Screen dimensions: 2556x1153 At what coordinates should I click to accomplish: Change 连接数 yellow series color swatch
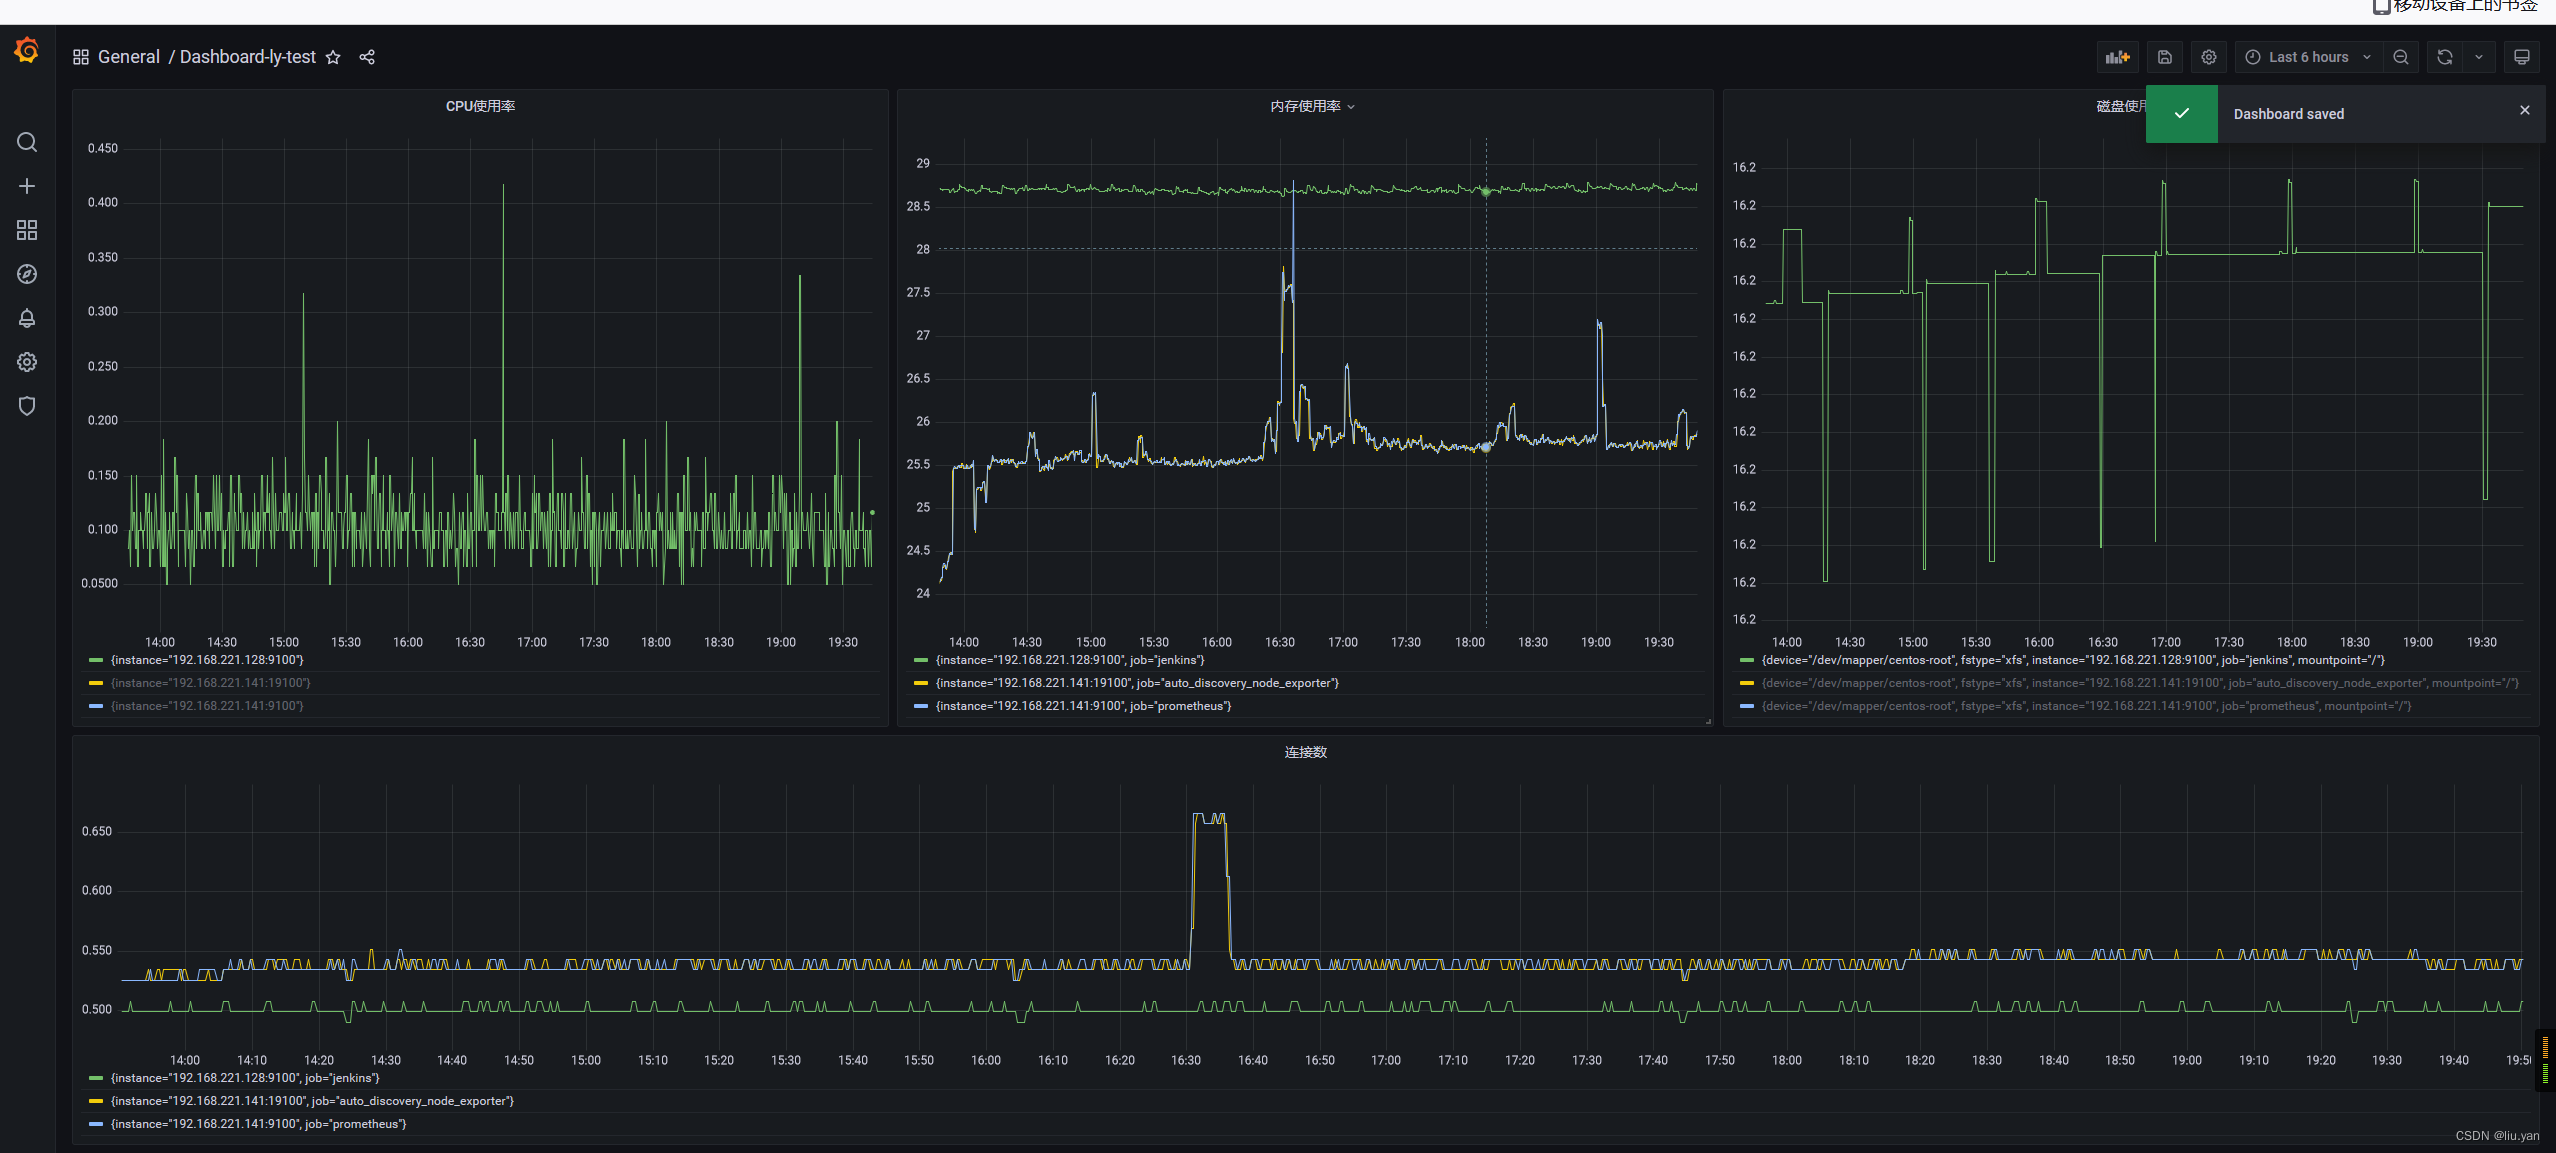click(96, 1101)
